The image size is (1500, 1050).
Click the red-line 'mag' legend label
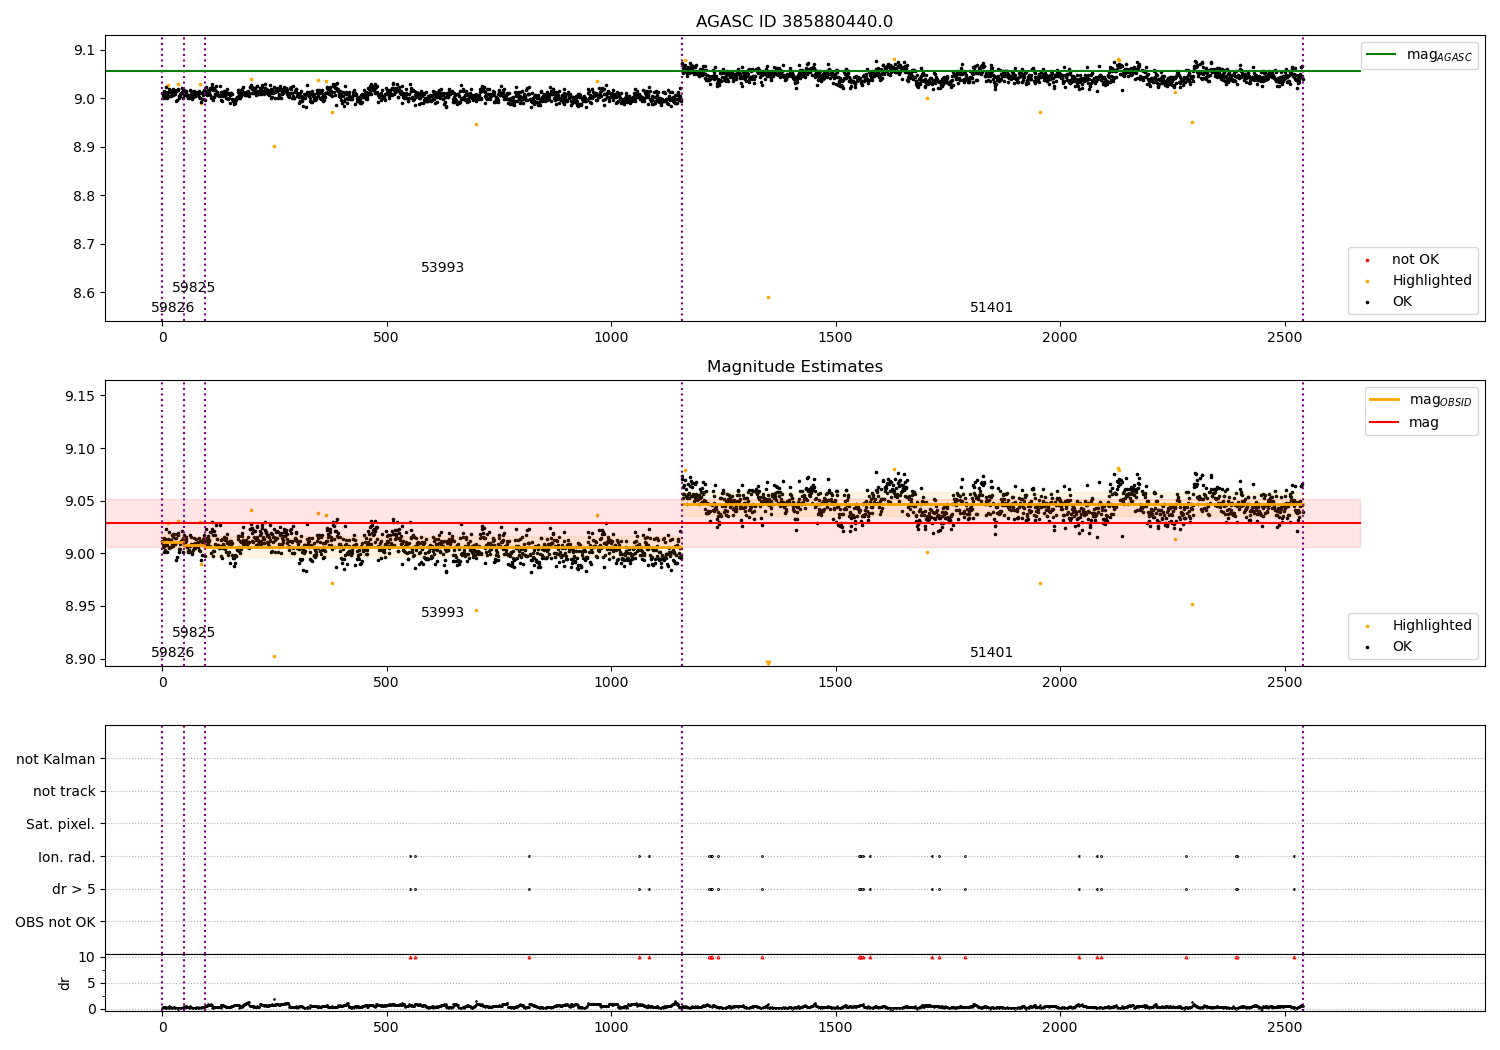tap(1424, 423)
